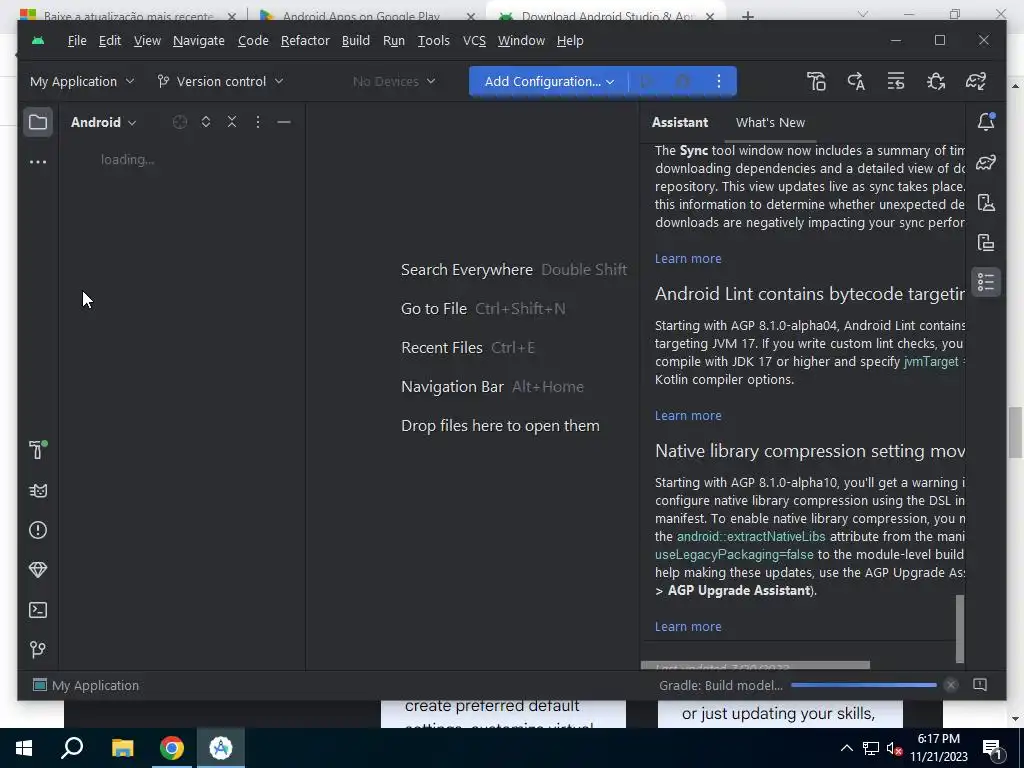Open Device Explorer icon in right sidebar
1024x768 pixels.
986,242
